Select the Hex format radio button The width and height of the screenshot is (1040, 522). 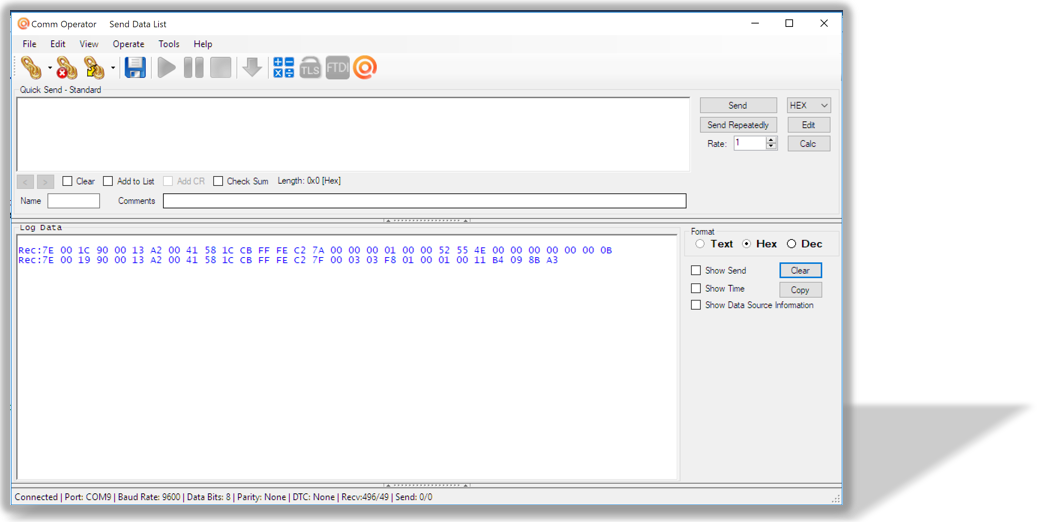[746, 244]
